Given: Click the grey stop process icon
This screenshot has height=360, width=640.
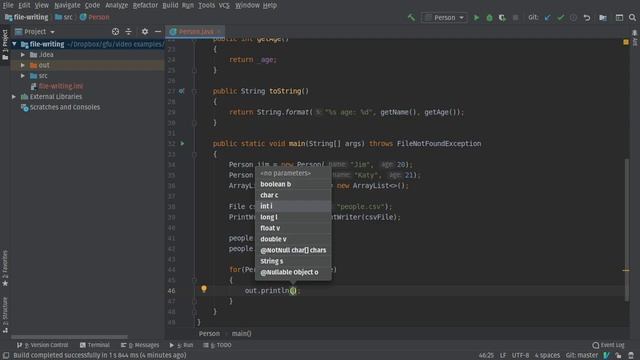Looking at the screenshot, I should pyautogui.click(x=515, y=18).
